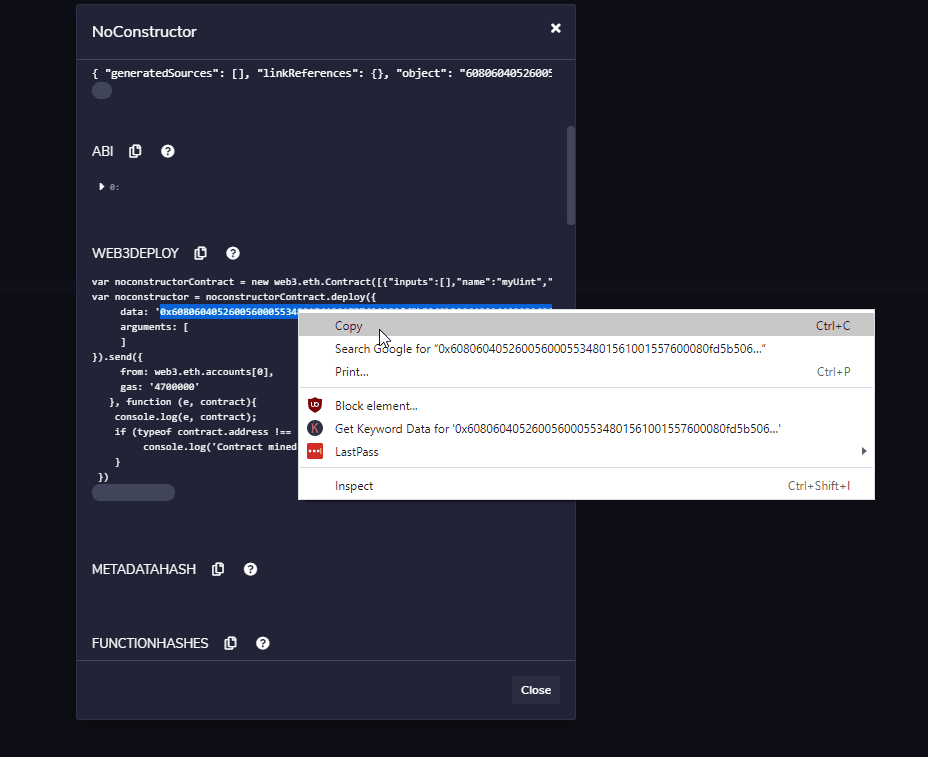
Task: Click the ABI heading text
Action: (102, 152)
